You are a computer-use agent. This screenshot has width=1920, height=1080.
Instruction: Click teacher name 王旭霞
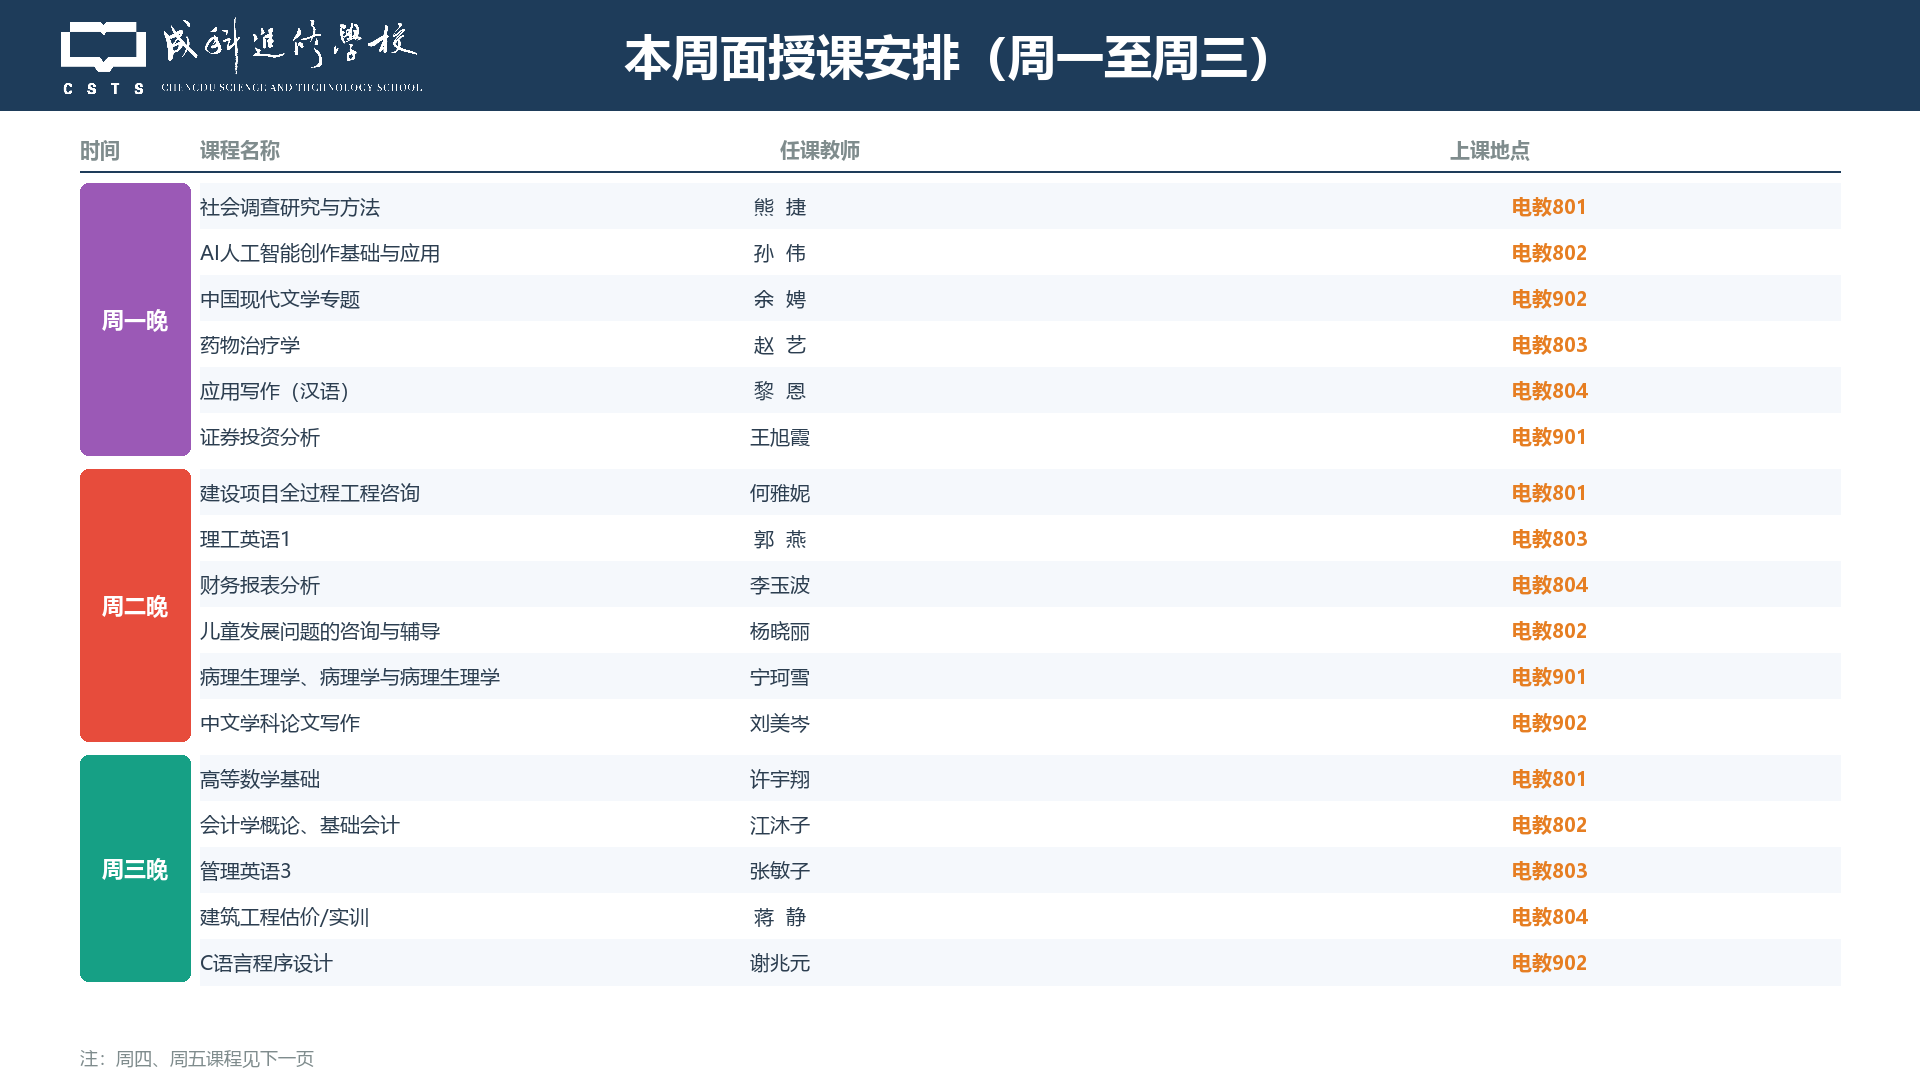[780, 437]
